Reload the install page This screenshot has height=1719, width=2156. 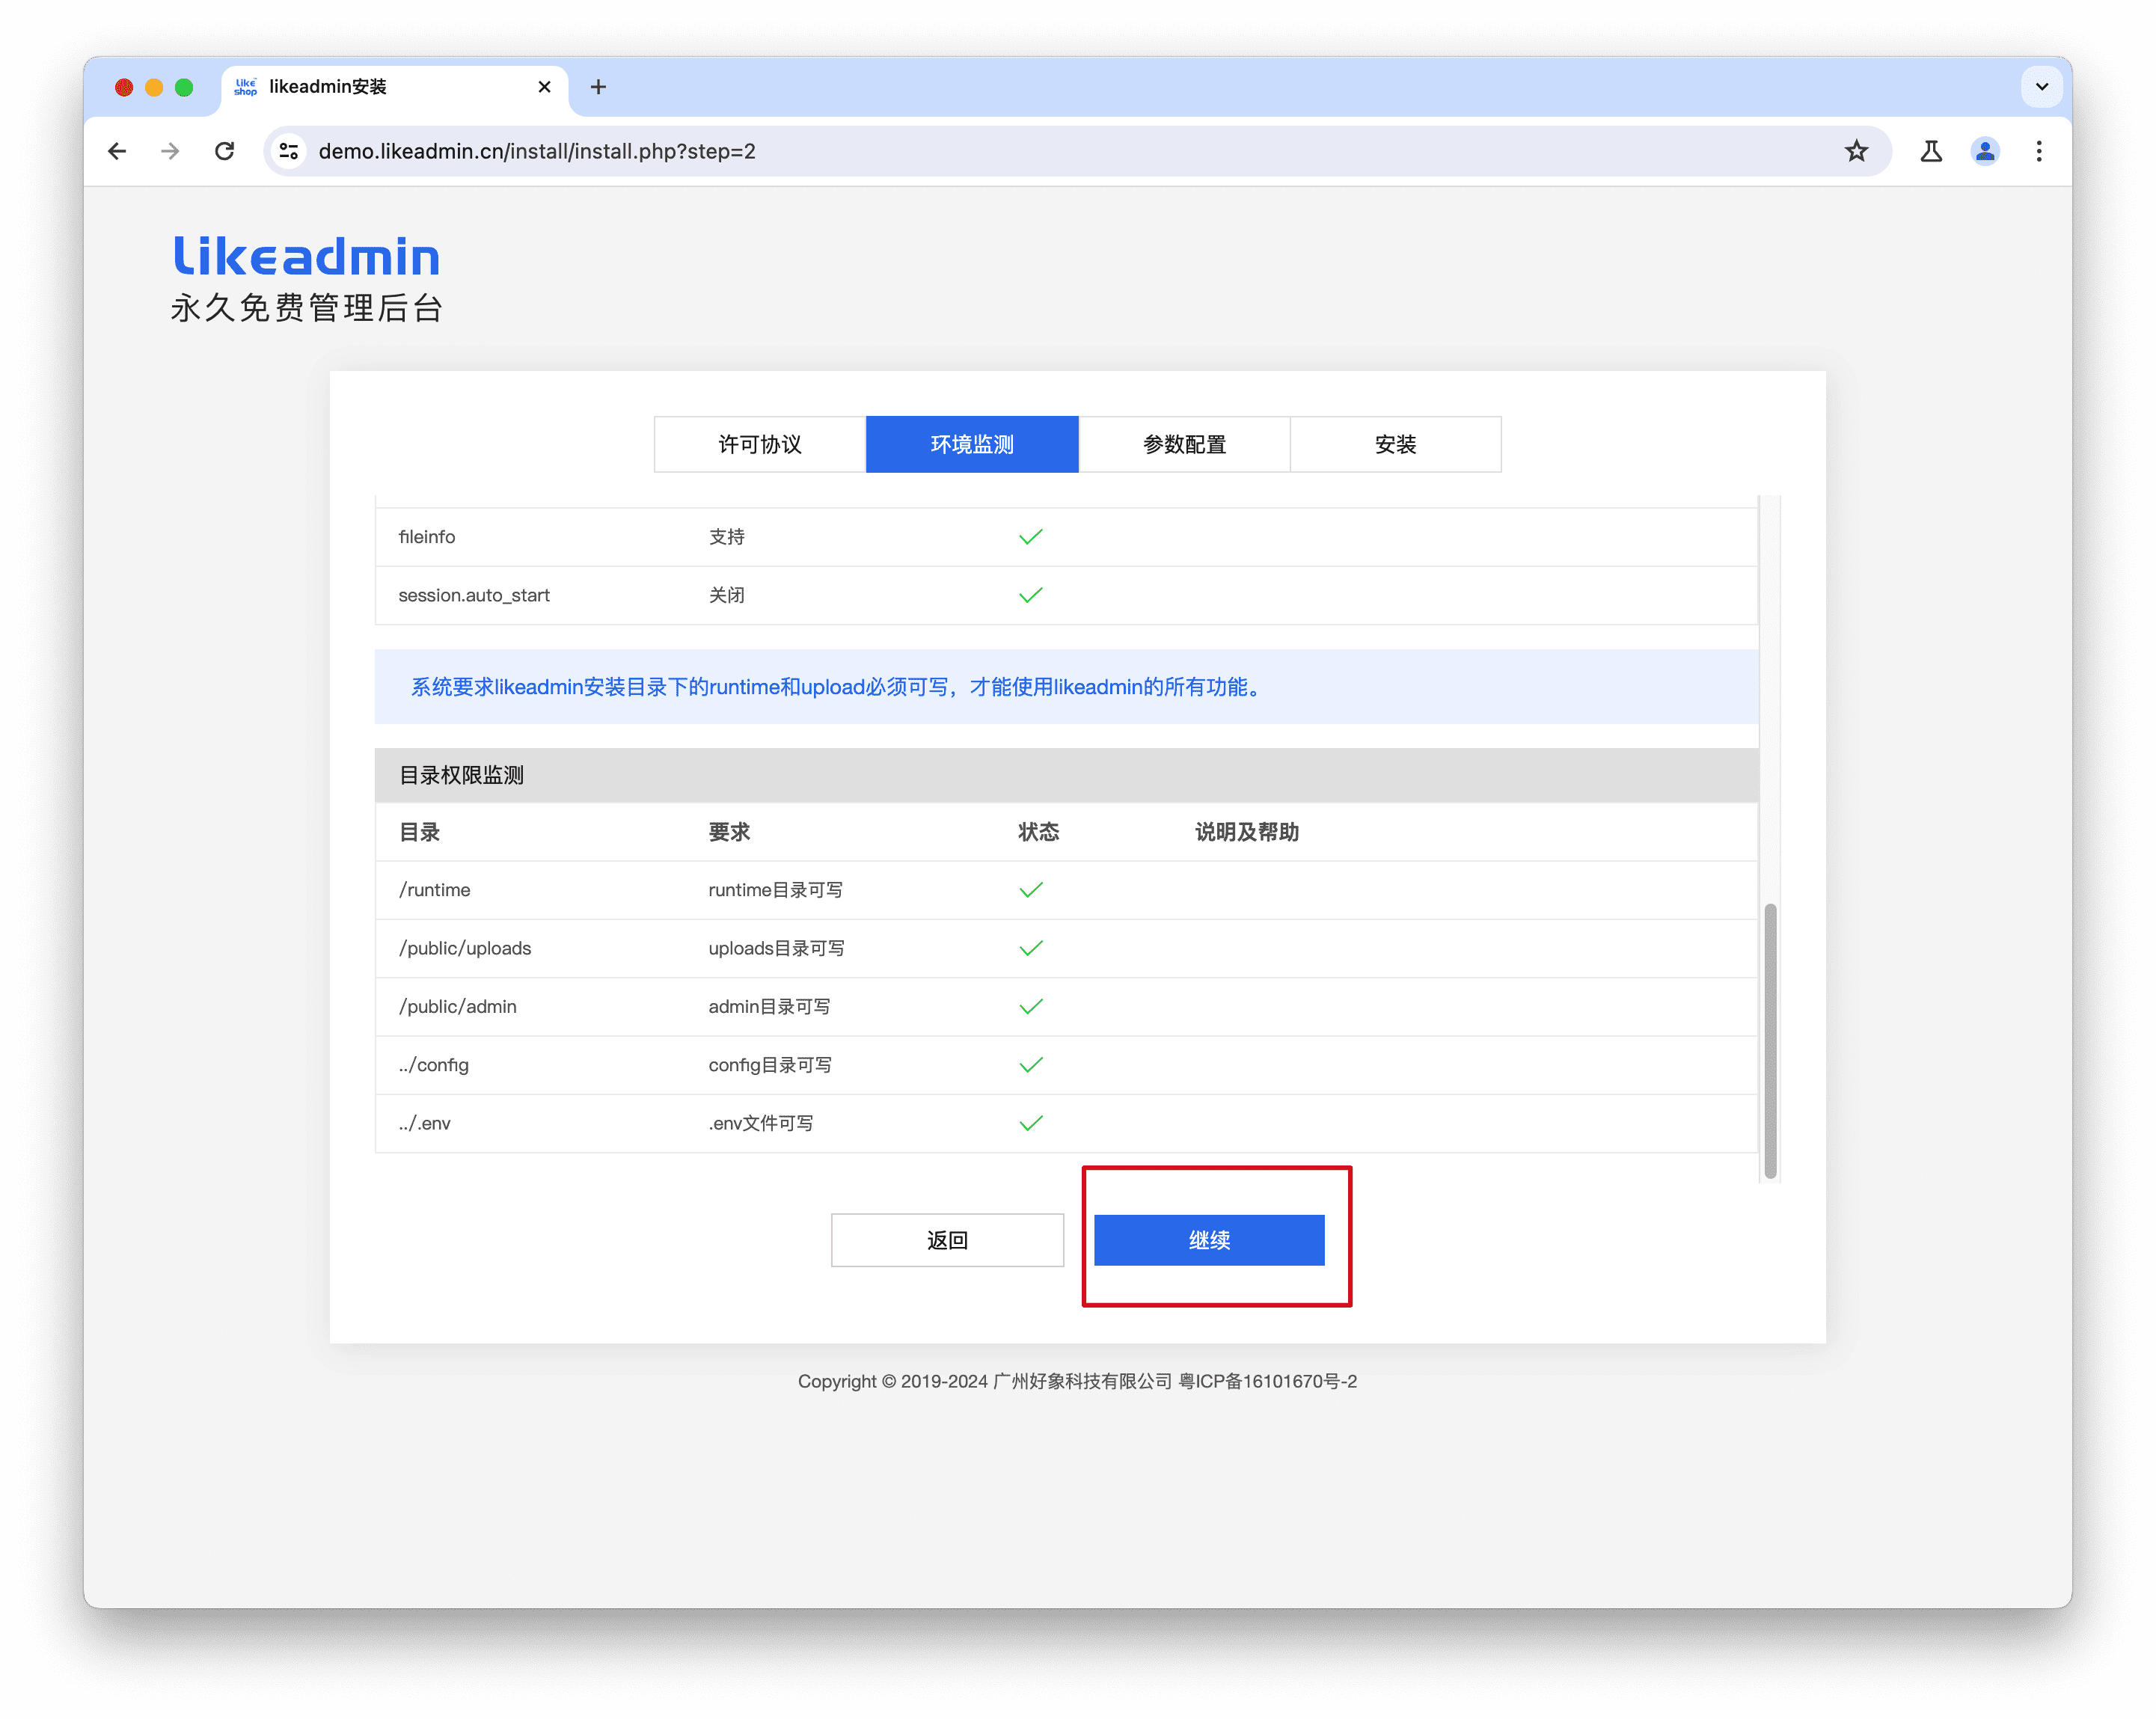(x=225, y=151)
